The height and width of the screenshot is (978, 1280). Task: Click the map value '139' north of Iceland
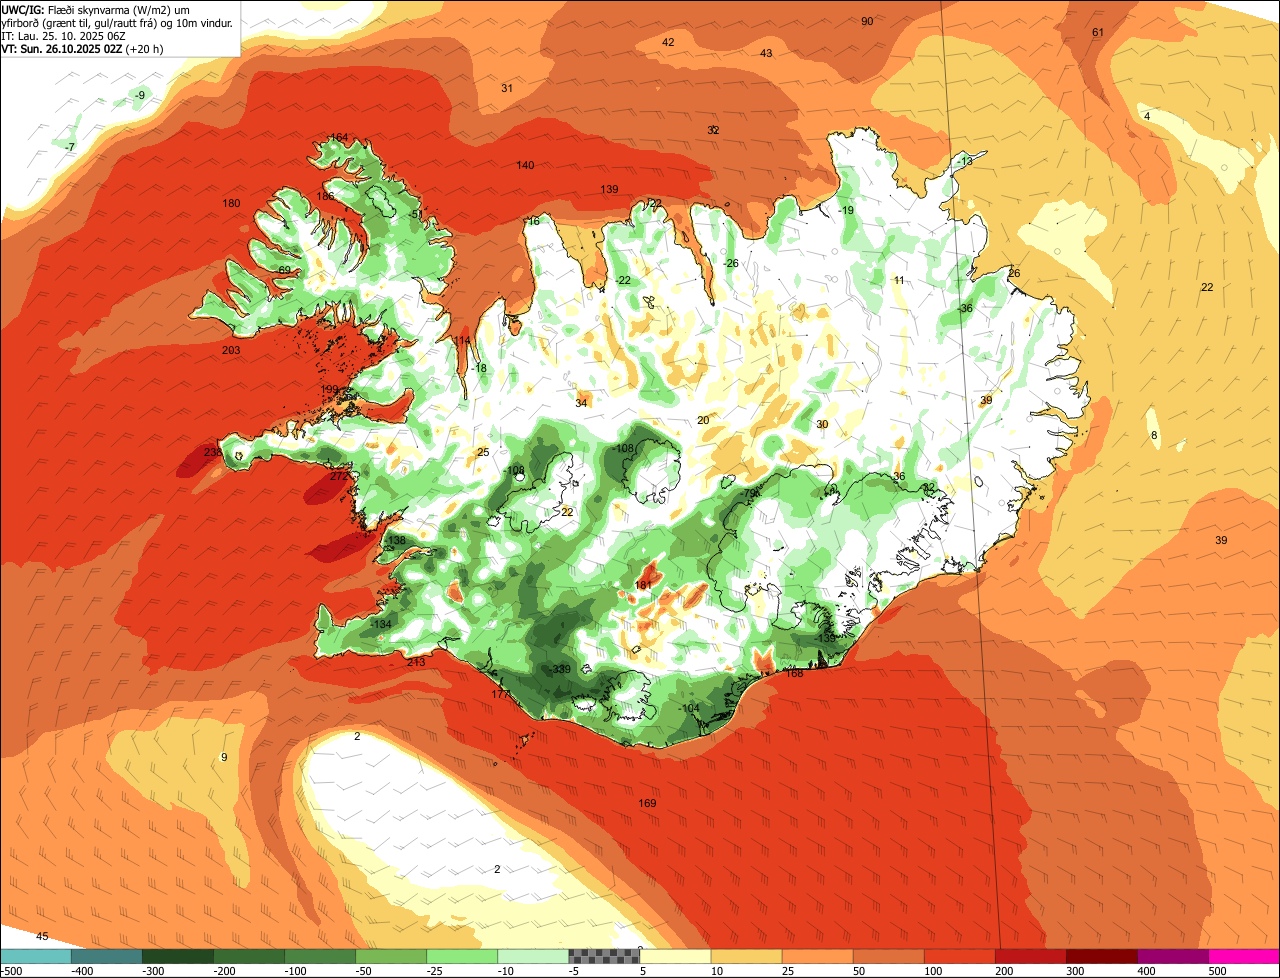coord(609,189)
